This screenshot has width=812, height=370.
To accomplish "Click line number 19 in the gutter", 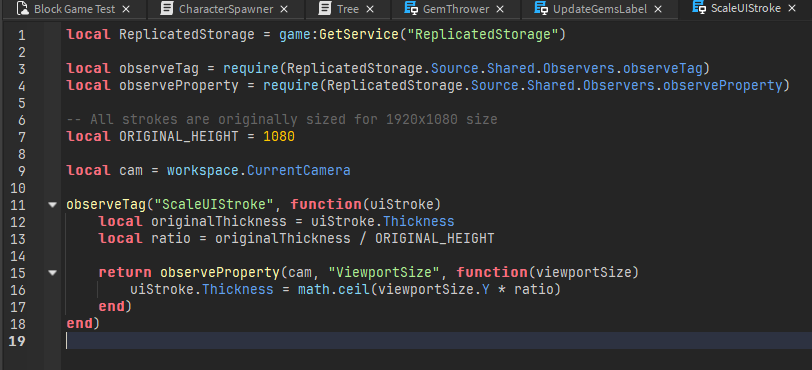I will (17, 341).
